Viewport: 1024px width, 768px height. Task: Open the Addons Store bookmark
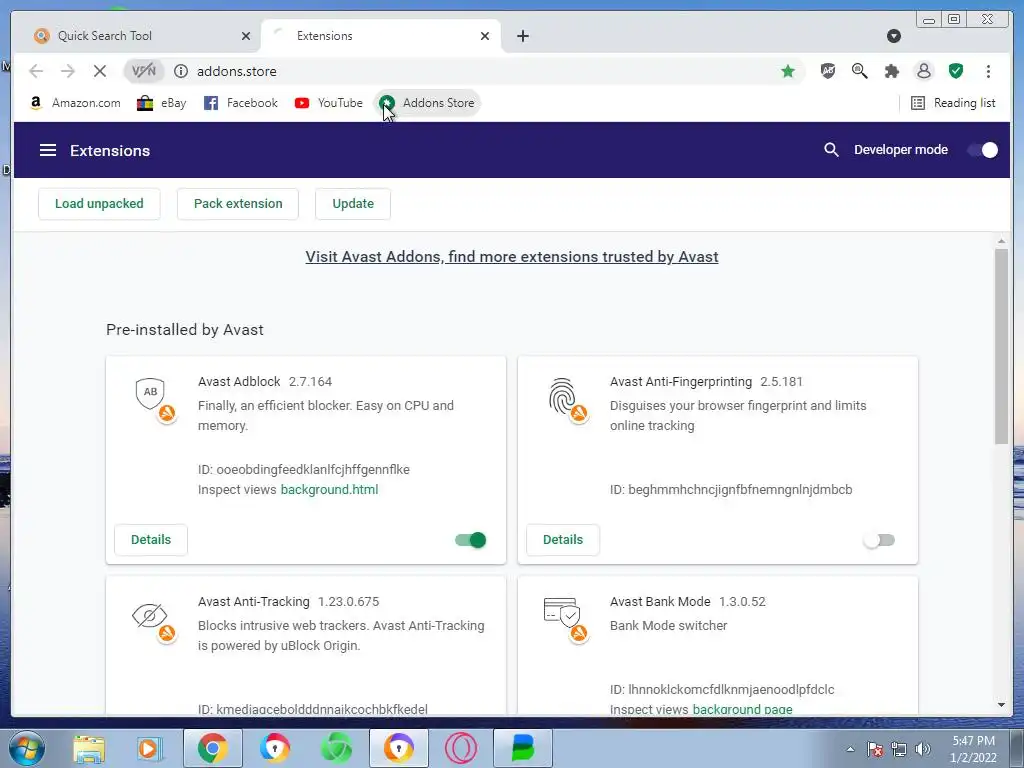(427, 103)
